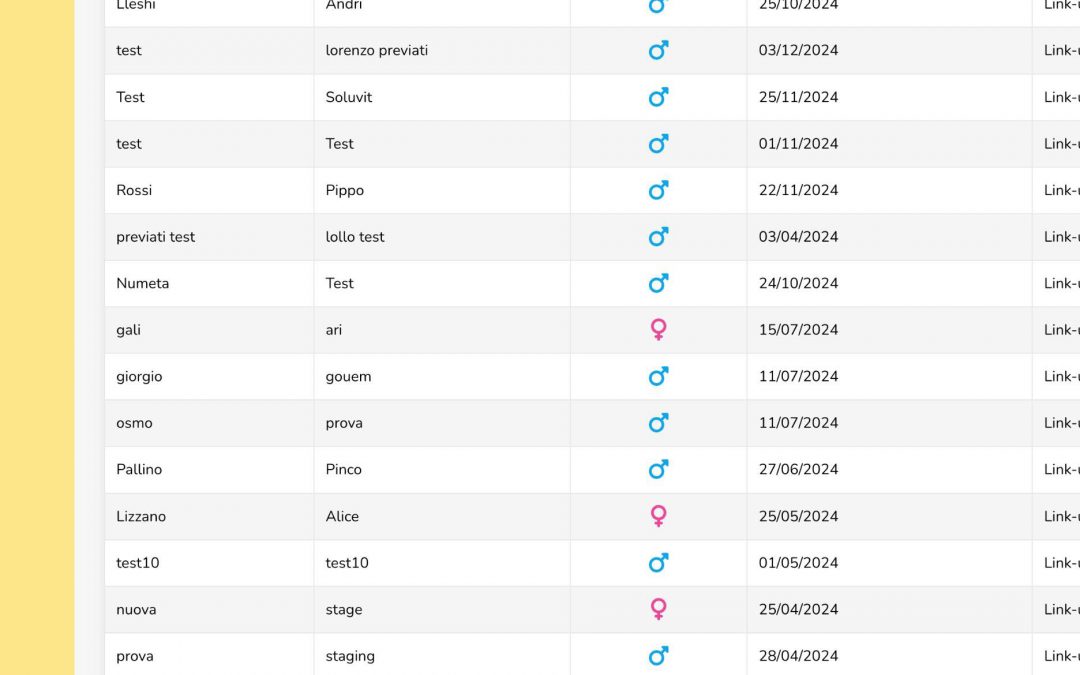Screen dimensions: 1080x675
Task: Click the male icon in giorgio gouem row
Action: (658, 376)
